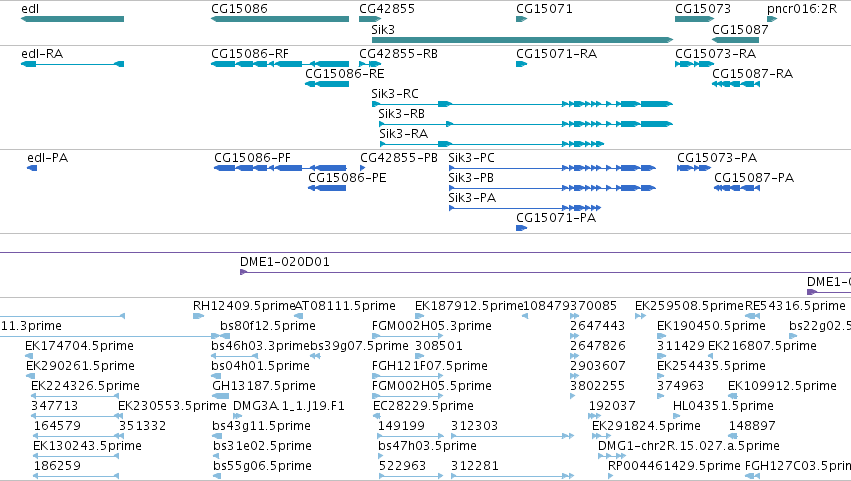
Task: Select the FGM002H05.5prime EST label
Action: coord(431,386)
